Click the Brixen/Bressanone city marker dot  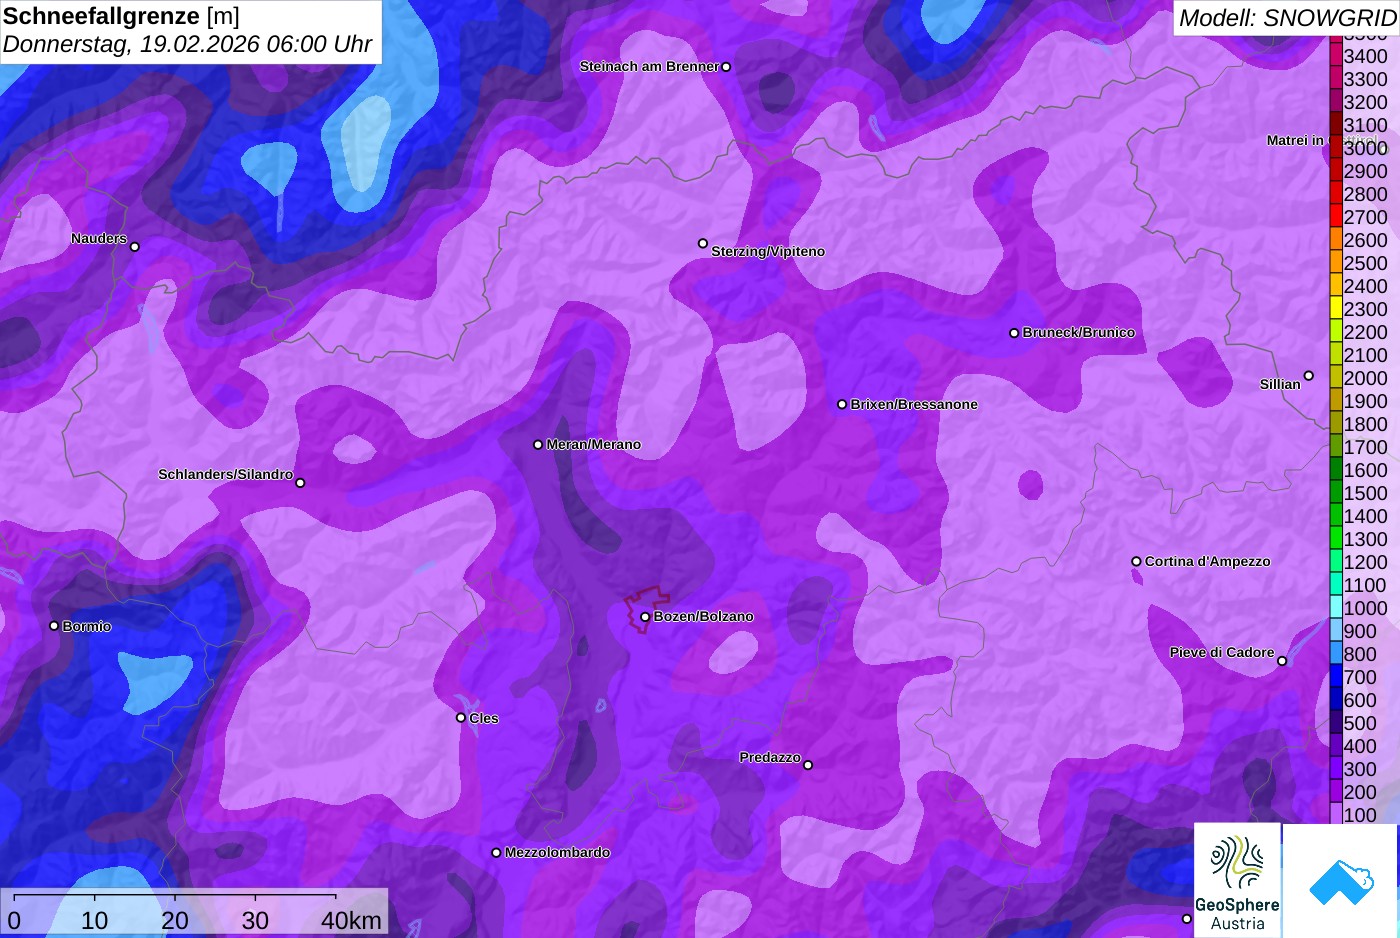point(842,405)
